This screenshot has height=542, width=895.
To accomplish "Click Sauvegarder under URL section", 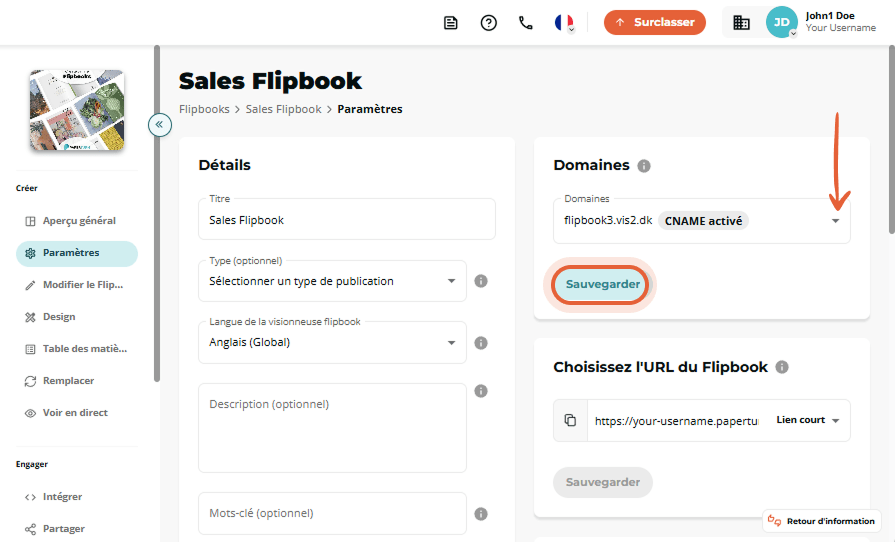I will [603, 482].
